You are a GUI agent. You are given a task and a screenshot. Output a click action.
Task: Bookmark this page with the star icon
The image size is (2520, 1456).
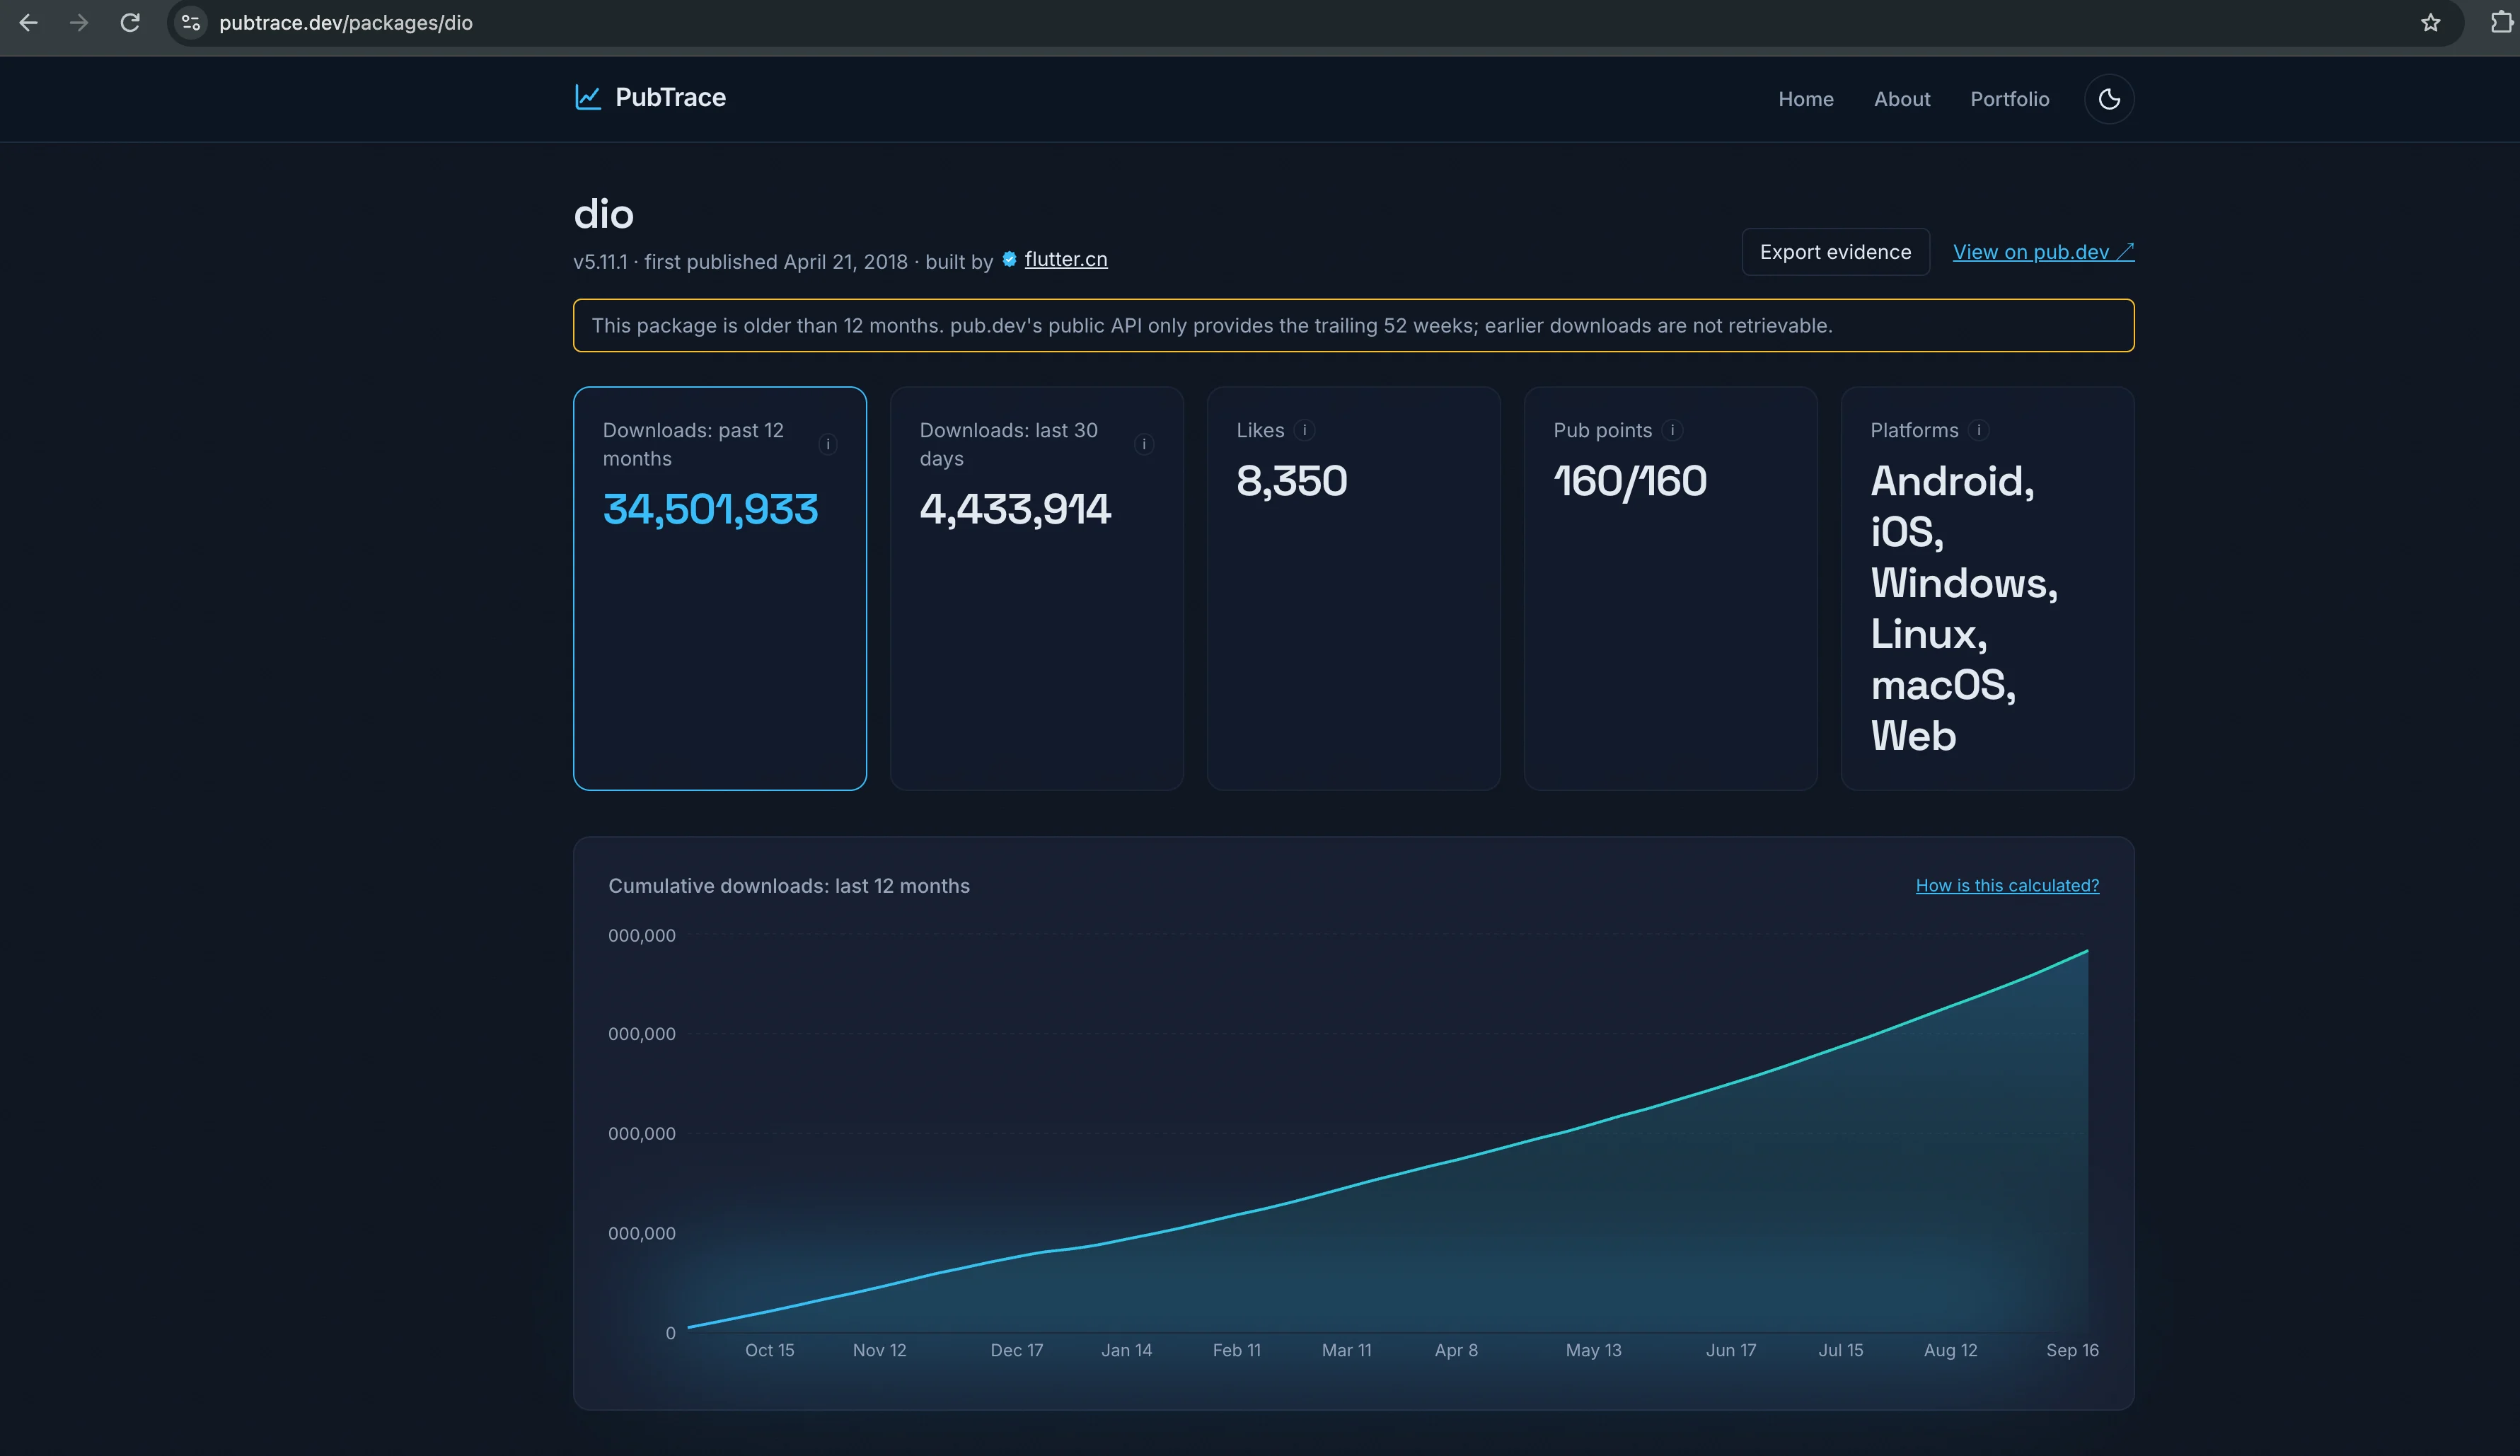[x=2430, y=22]
